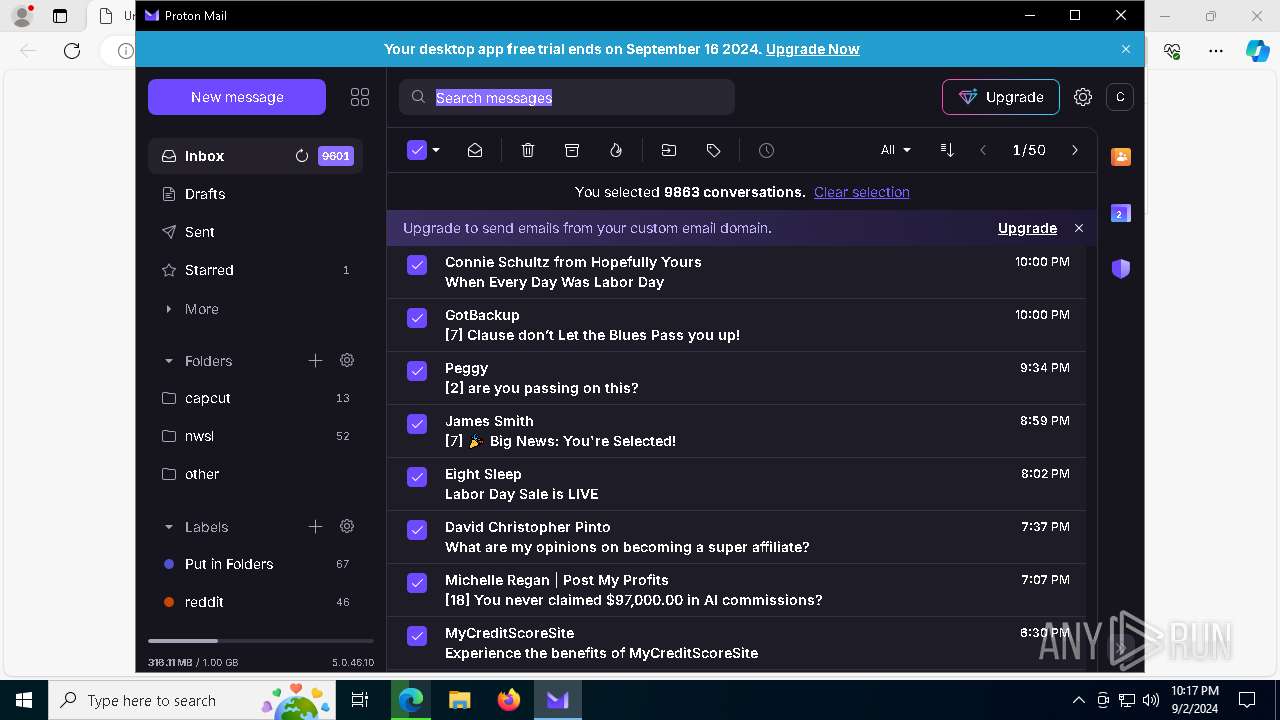
Task: Open the Security Center shield icon
Action: [x=1121, y=269]
